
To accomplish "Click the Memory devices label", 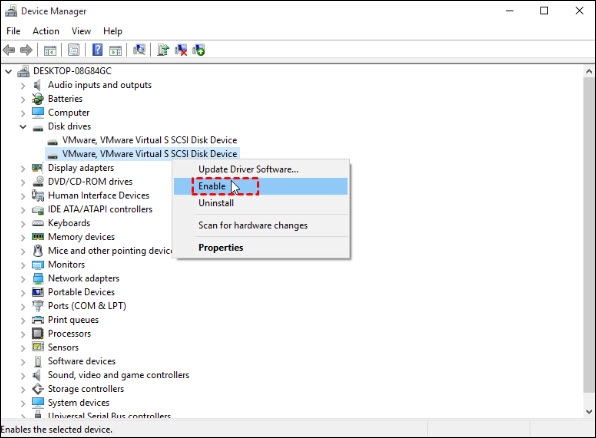I will point(81,237).
